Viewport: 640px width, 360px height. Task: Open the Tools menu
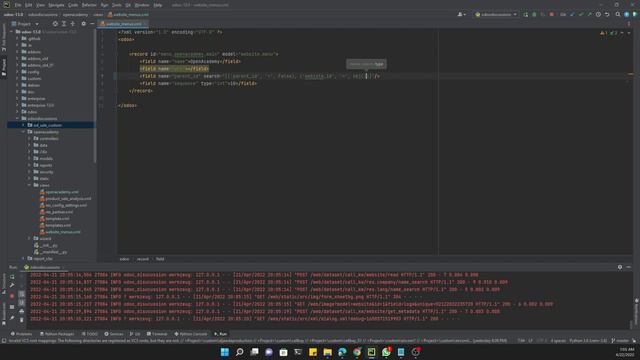tap(117, 5)
